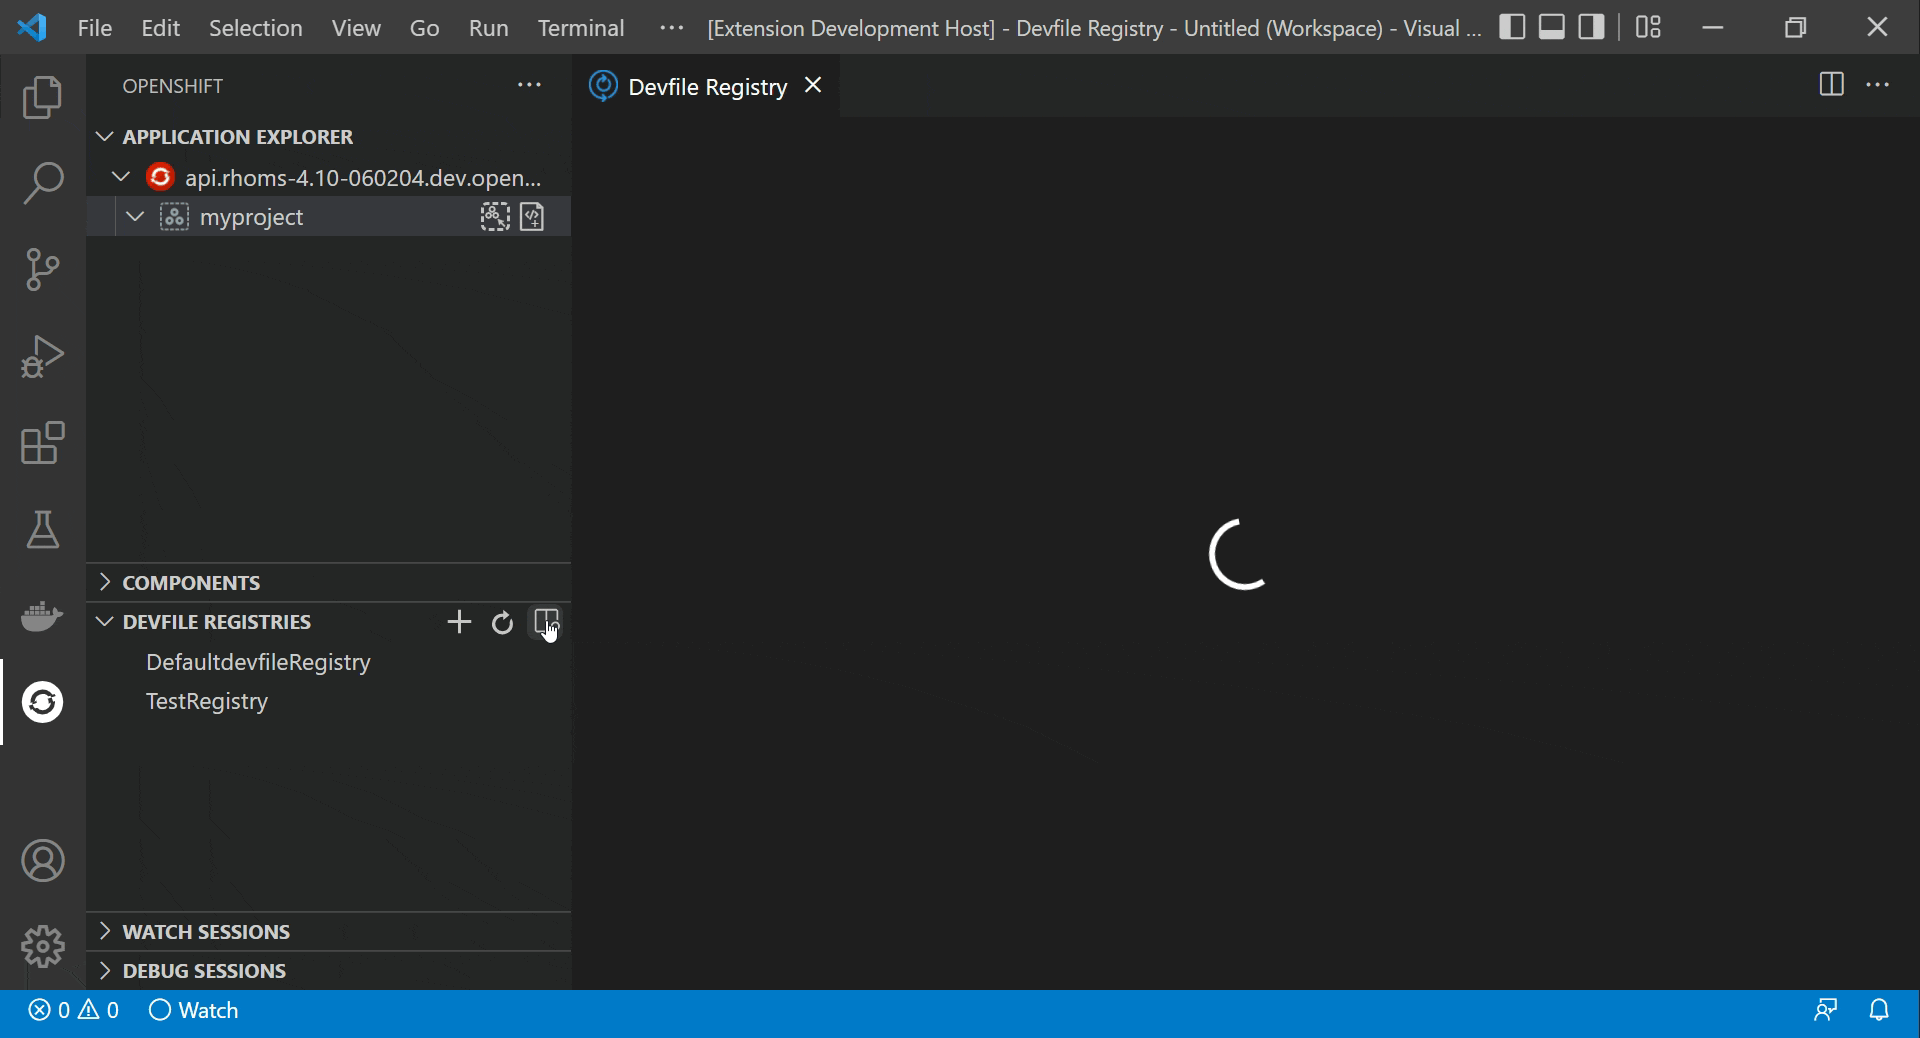The image size is (1920, 1038).
Task: Toggle the secondary sidebar visibility
Action: (x=1590, y=27)
